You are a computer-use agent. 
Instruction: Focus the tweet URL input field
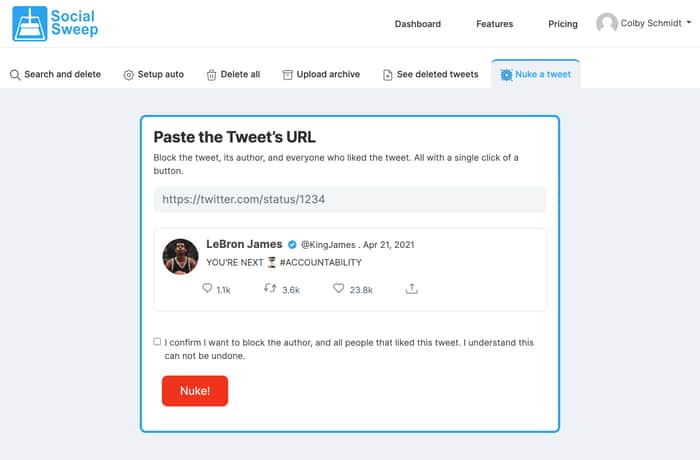tap(350, 199)
